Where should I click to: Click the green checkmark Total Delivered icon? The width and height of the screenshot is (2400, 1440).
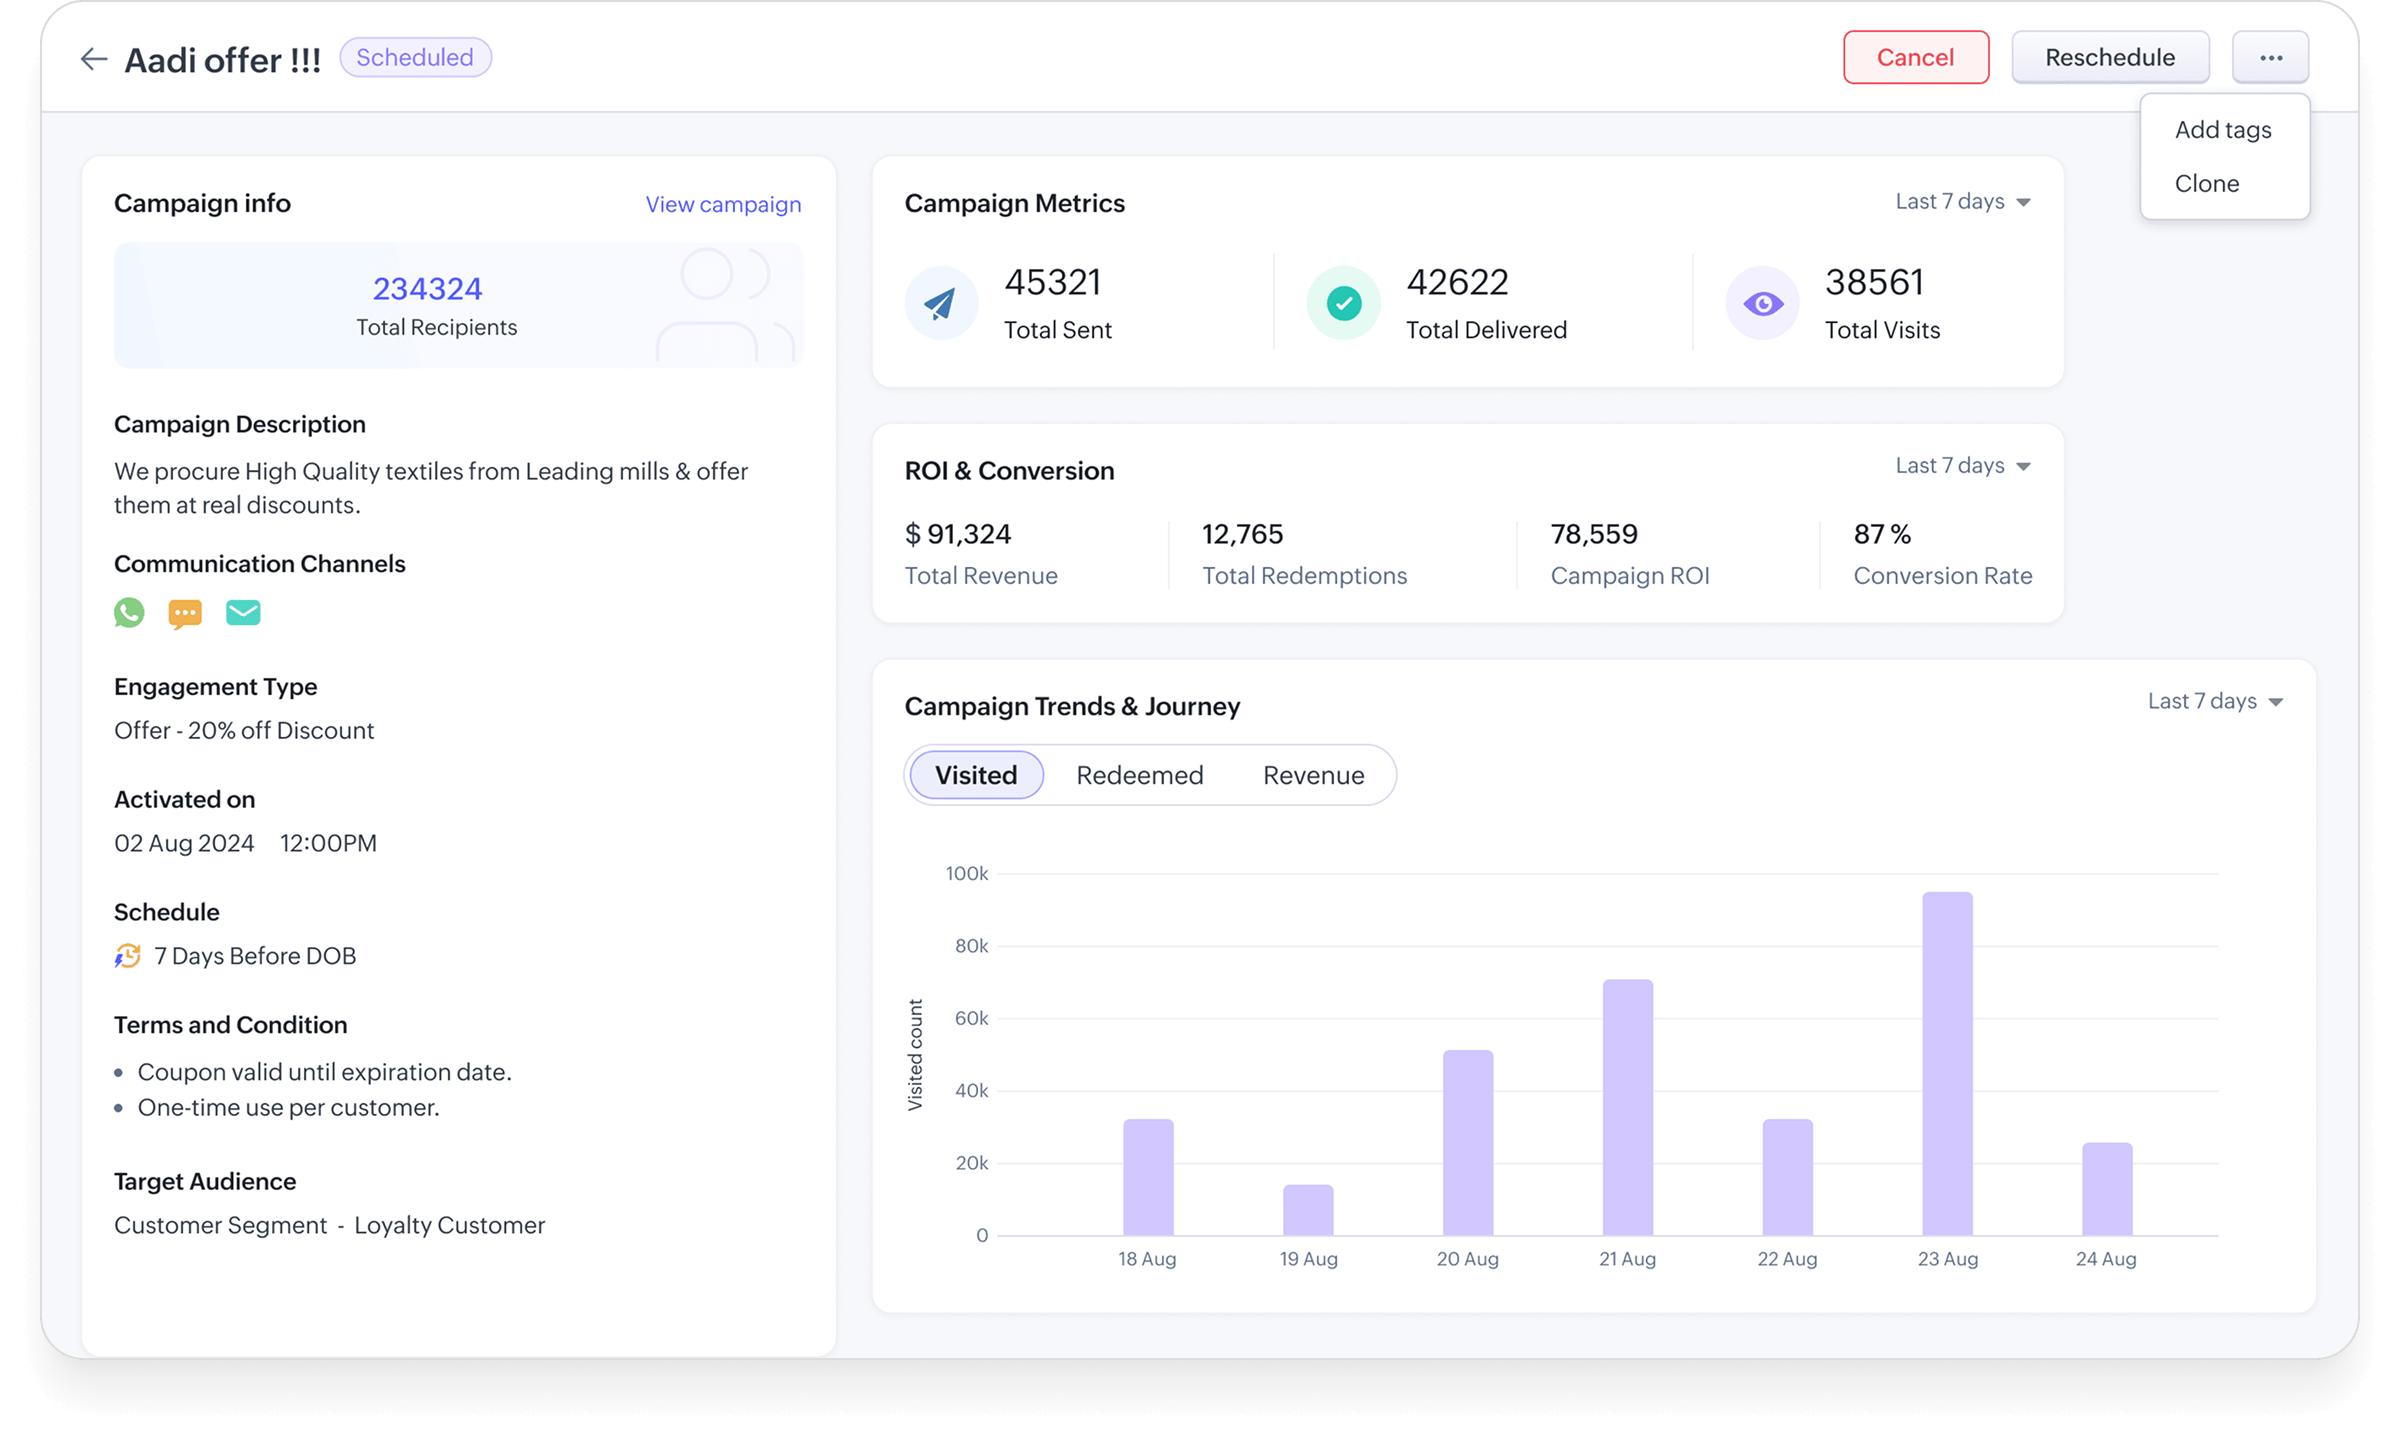[1342, 302]
